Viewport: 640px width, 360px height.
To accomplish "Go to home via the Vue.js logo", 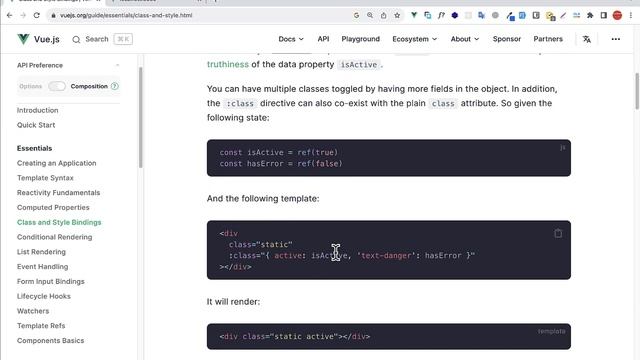I will [x=38, y=39].
